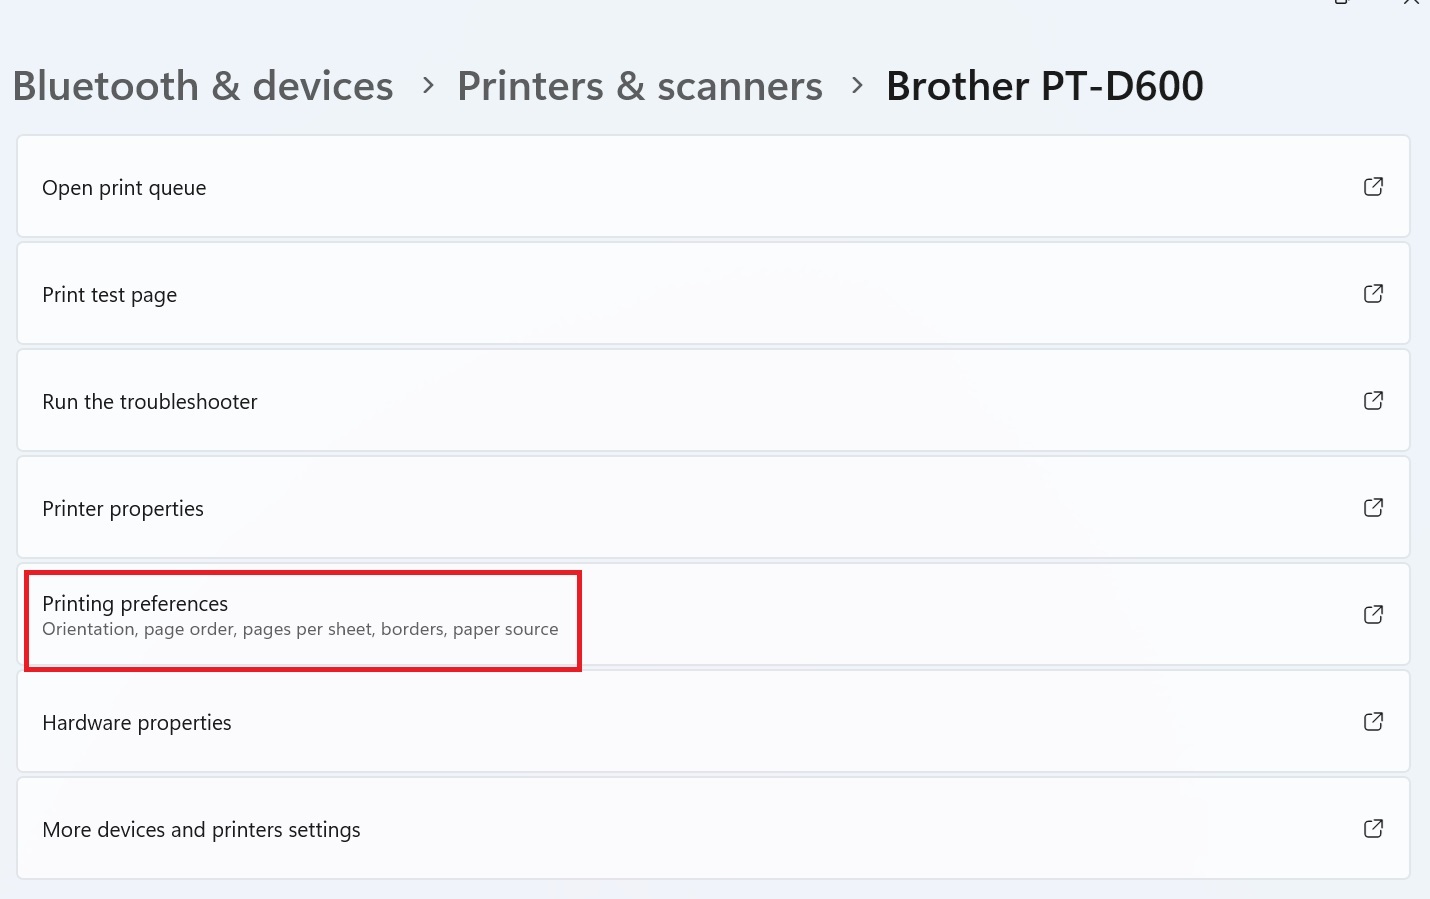Viewport: 1430px width, 899px height.
Task: Open More devices and printers settings label
Action: [x=201, y=830]
